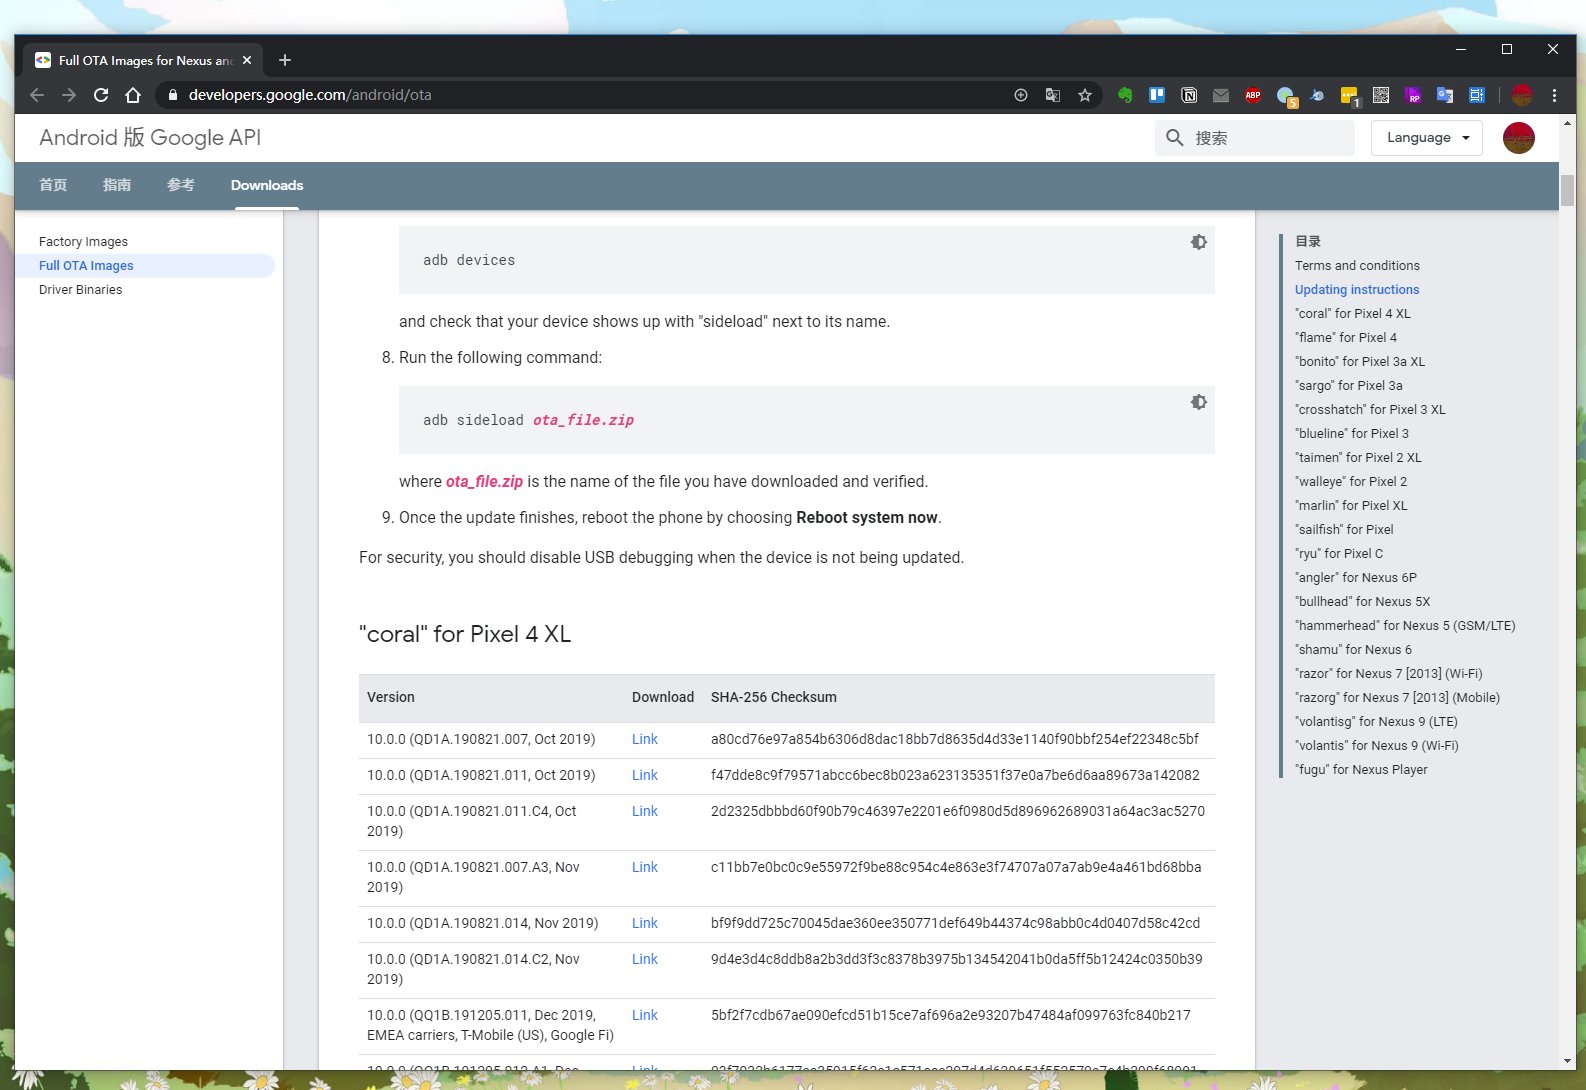Click the translate page icon in address bar
The width and height of the screenshot is (1586, 1090).
[x=1053, y=95]
